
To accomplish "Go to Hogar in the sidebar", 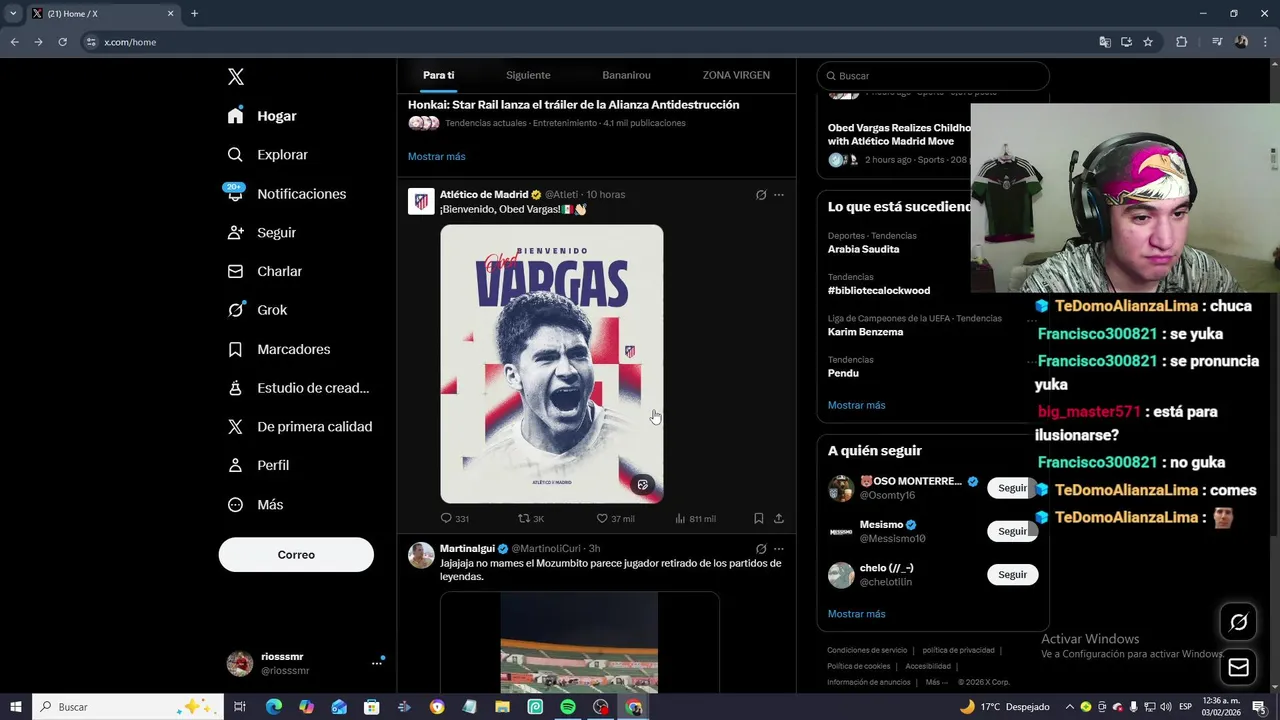I will coord(262,116).
